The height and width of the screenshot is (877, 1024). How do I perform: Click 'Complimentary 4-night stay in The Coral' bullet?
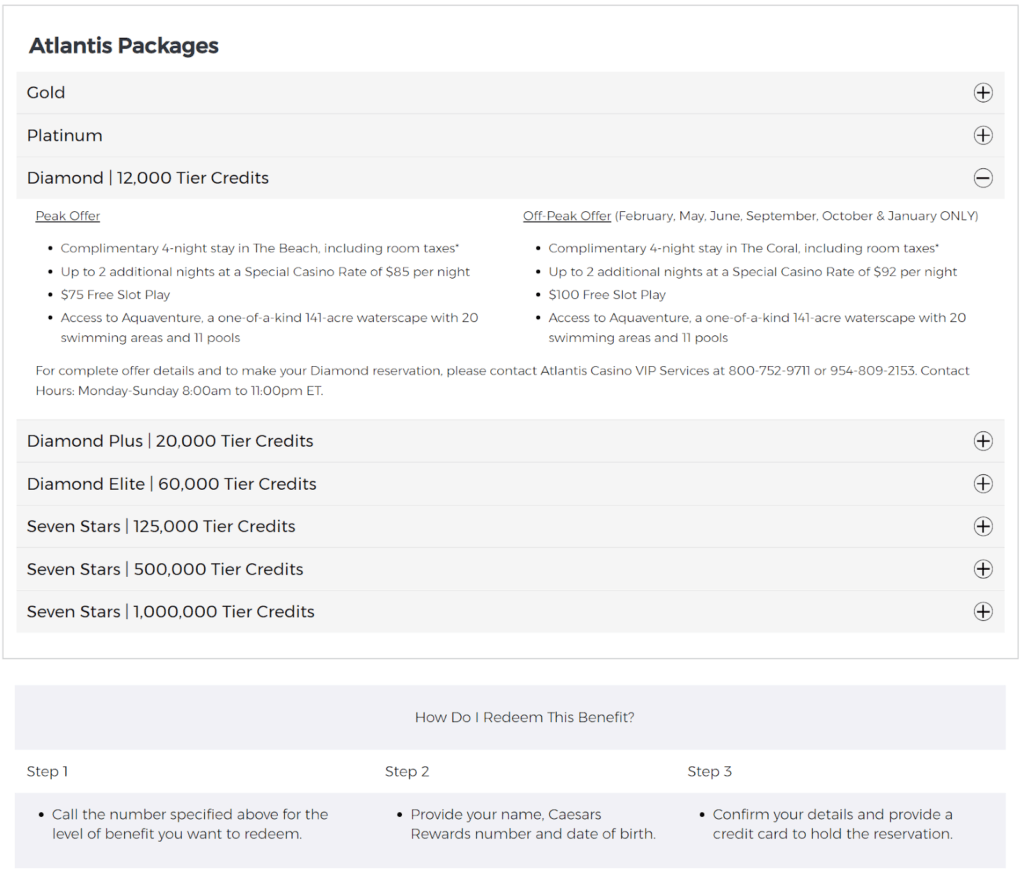[743, 248]
